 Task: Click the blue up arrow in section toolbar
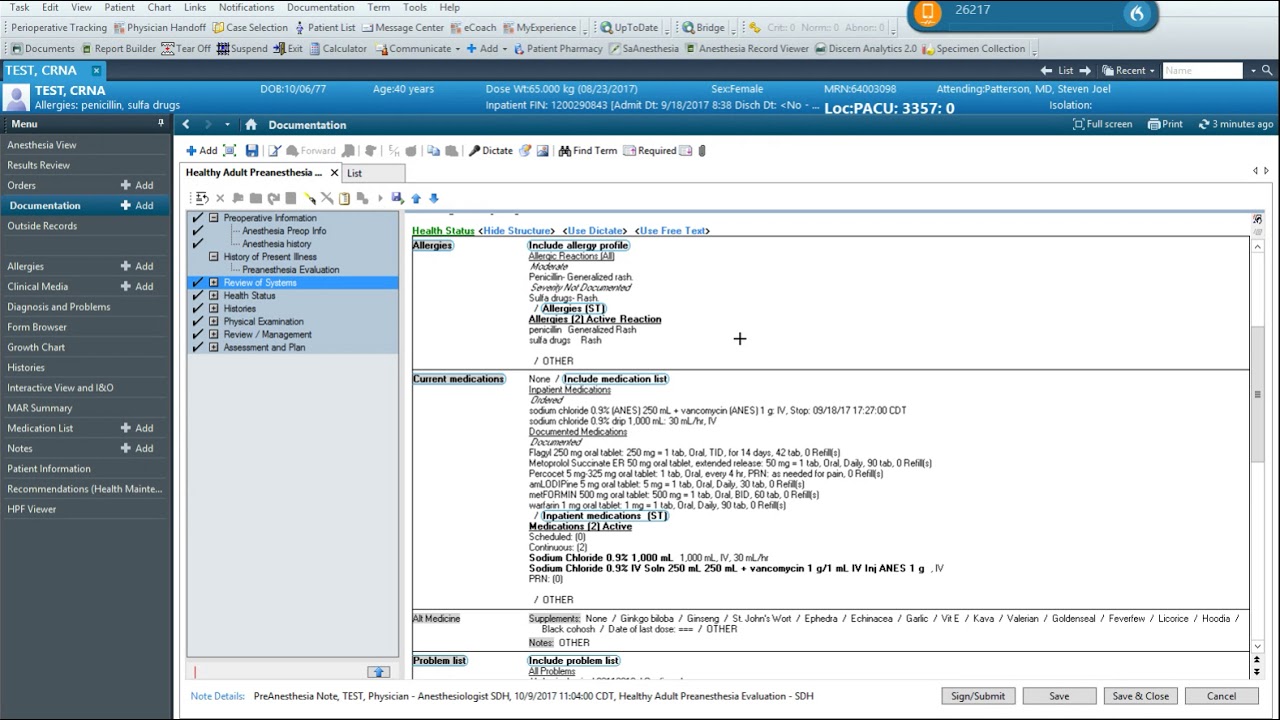click(x=416, y=198)
